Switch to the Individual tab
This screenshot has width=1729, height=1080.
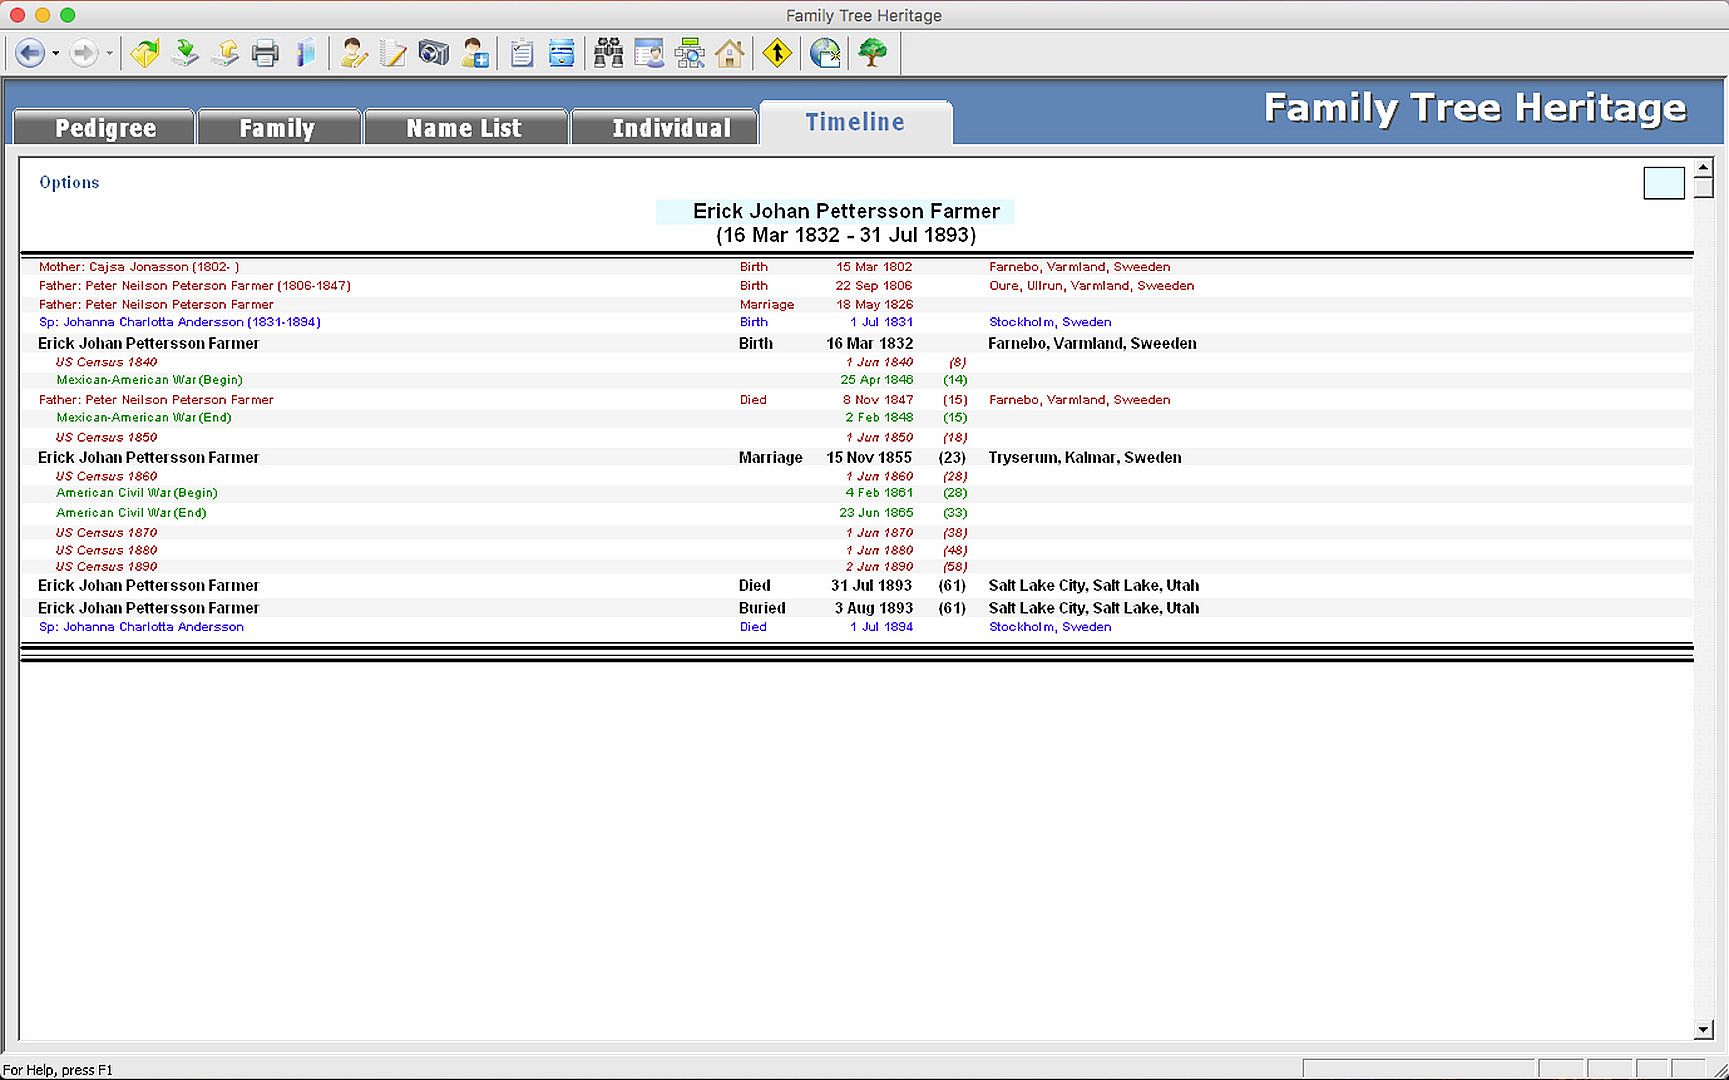click(x=671, y=128)
